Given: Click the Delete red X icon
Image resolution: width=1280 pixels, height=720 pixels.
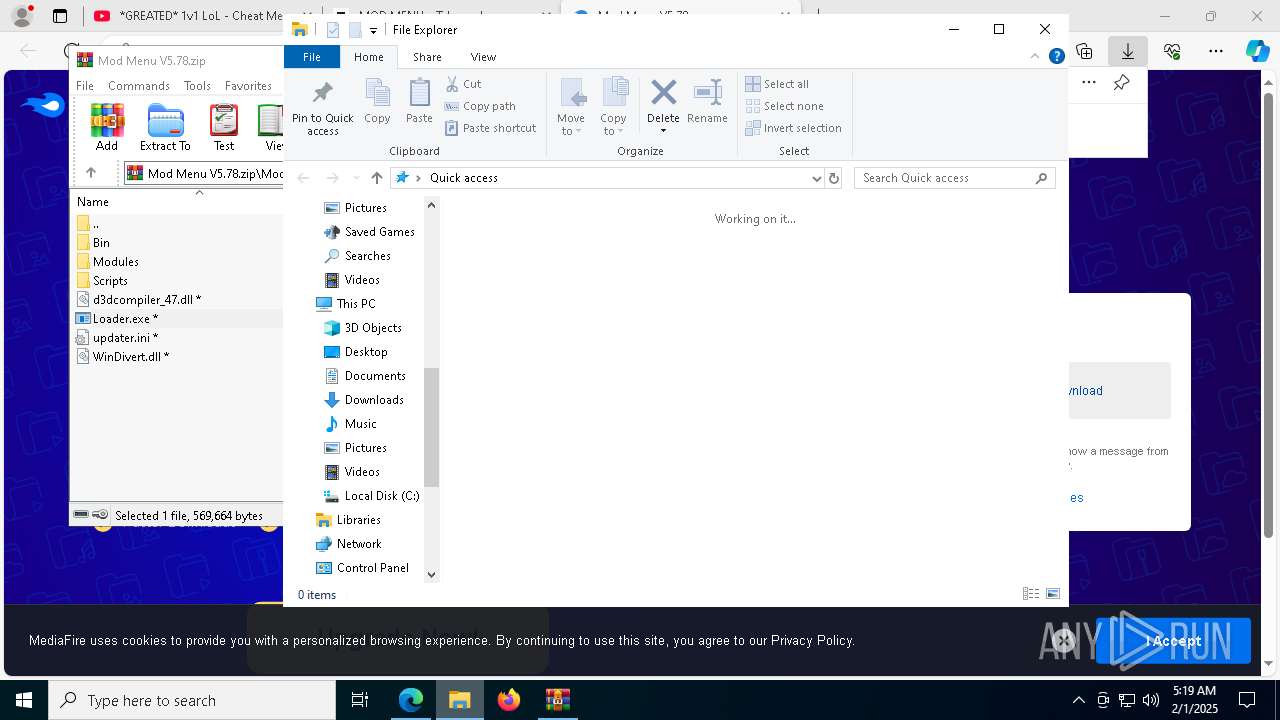Looking at the screenshot, I should coord(663,93).
